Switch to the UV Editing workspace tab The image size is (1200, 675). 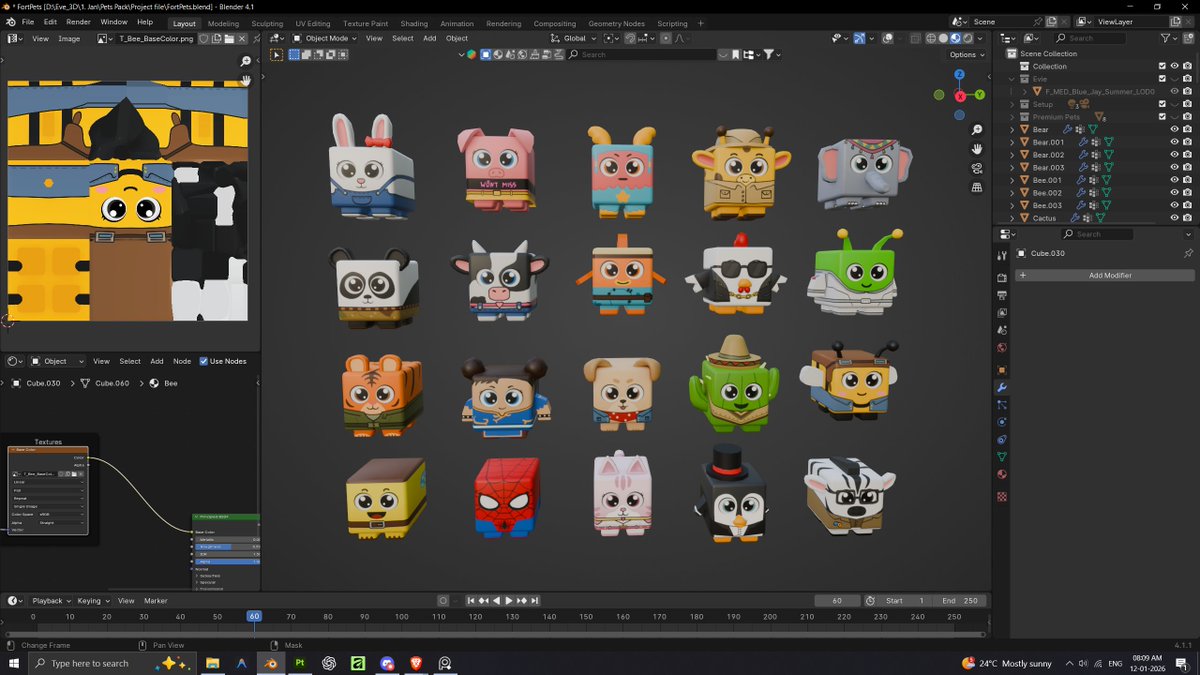coord(312,23)
